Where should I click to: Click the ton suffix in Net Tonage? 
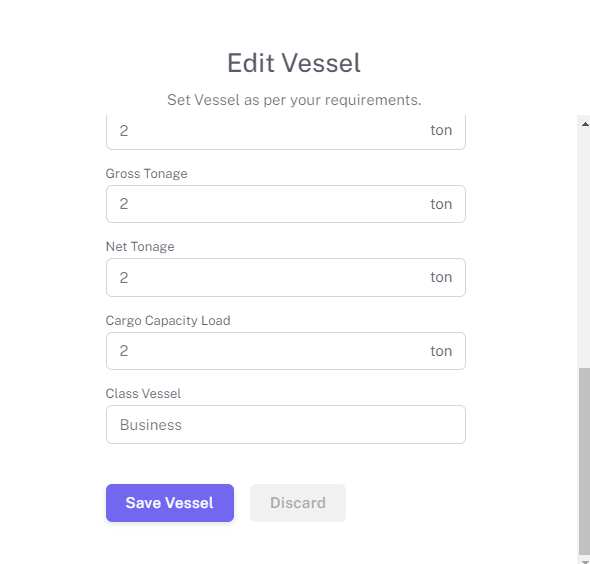tap(441, 277)
